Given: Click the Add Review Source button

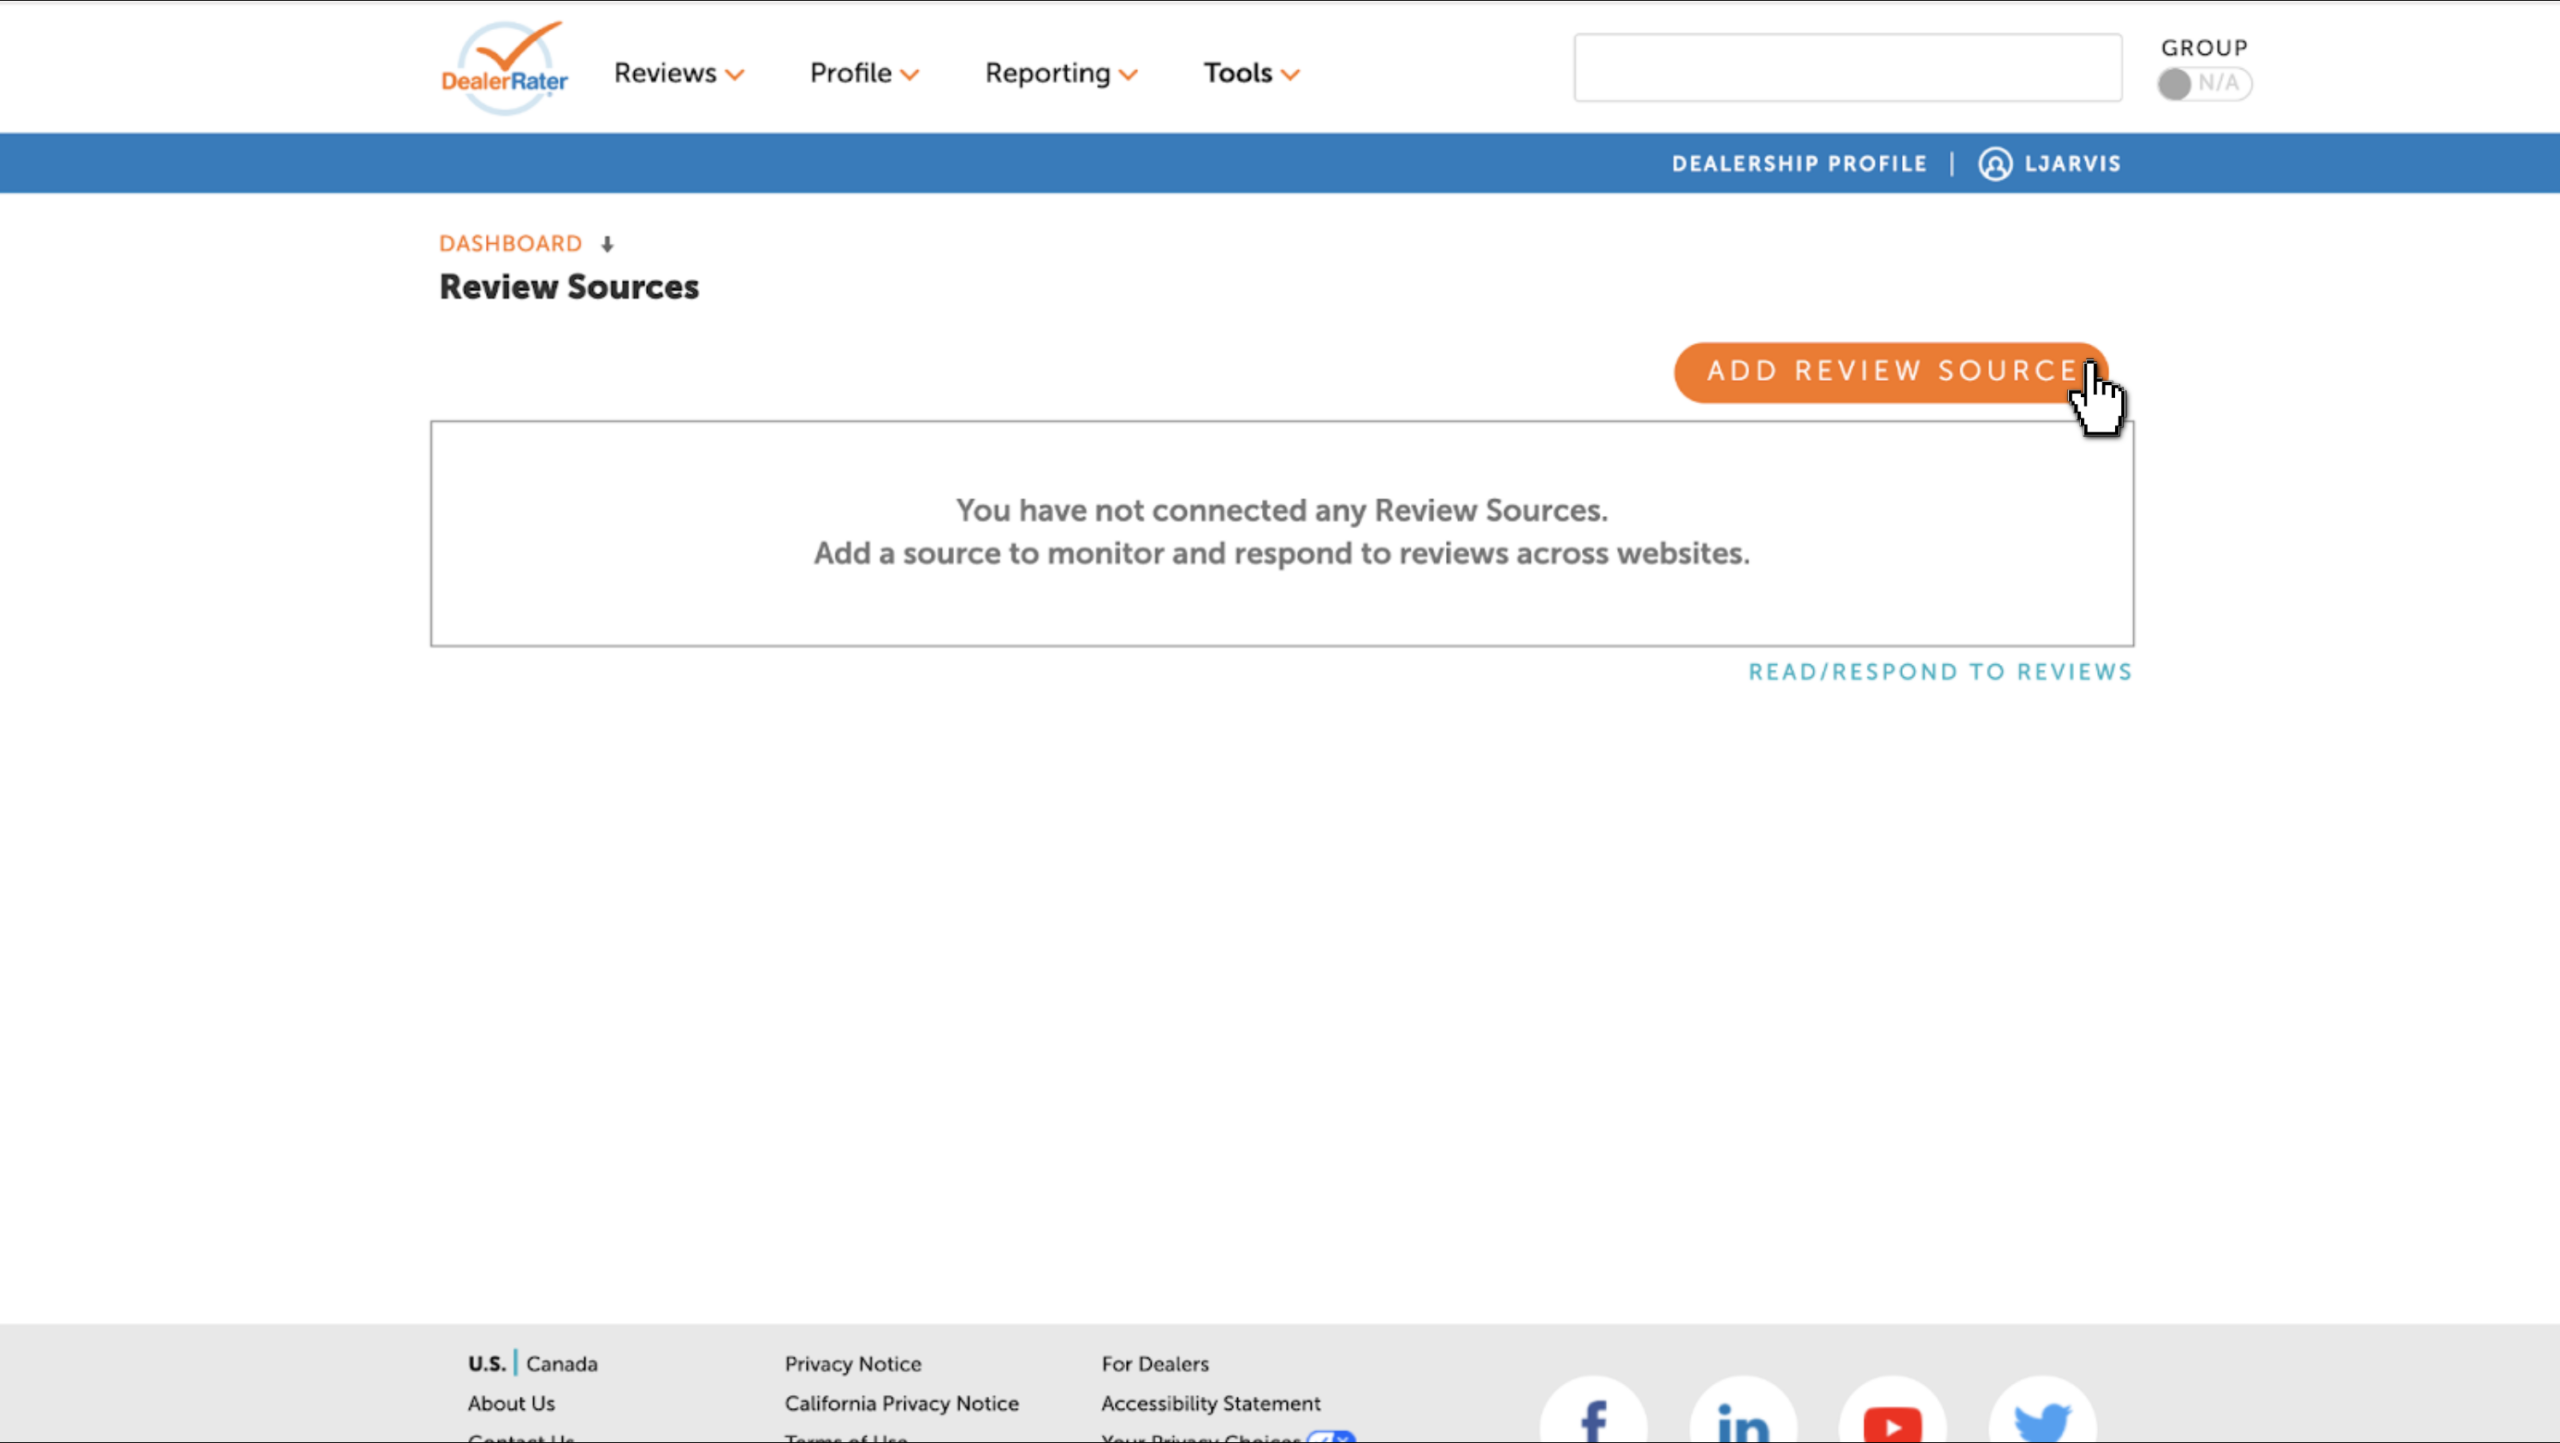Looking at the screenshot, I should pyautogui.click(x=1891, y=372).
